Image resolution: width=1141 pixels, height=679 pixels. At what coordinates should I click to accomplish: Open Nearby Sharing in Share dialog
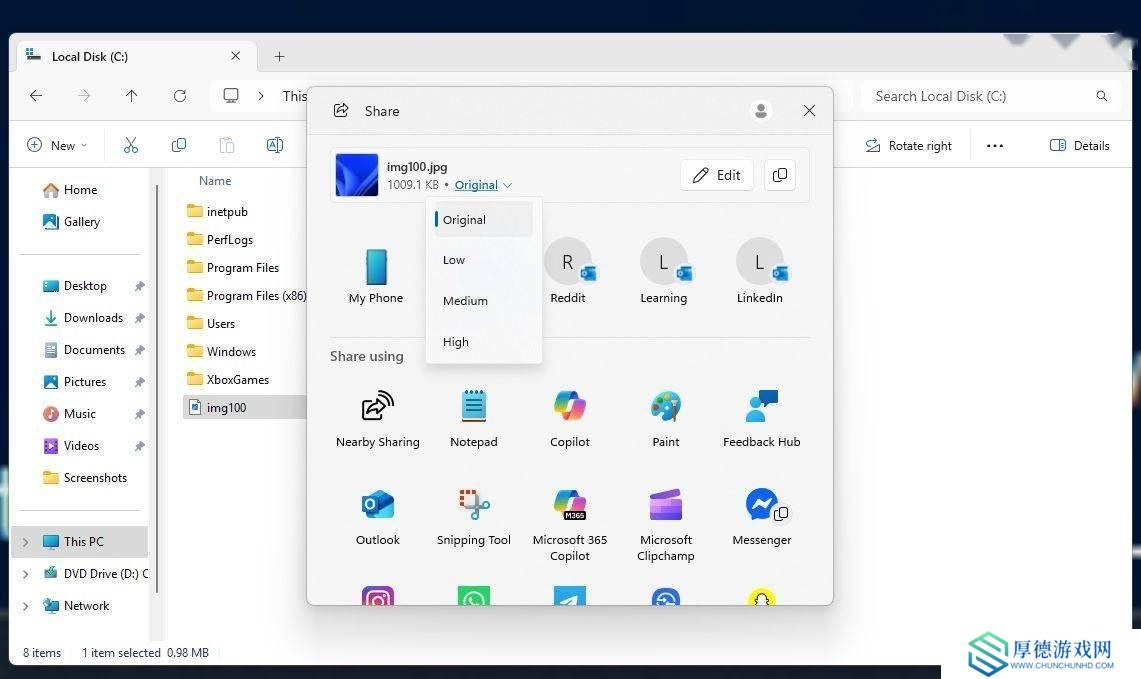click(x=377, y=419)
